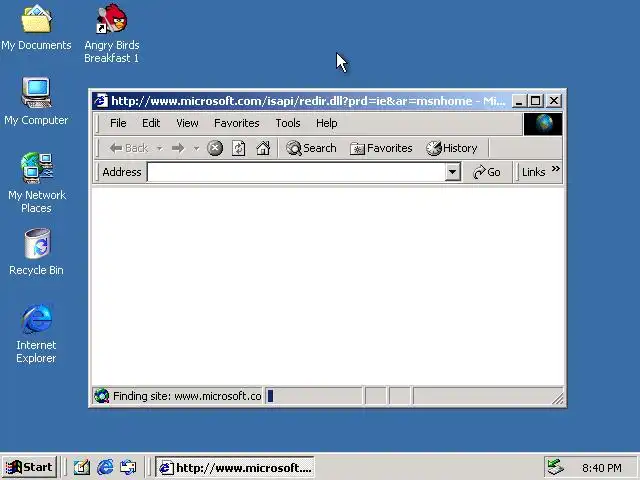Open the Back history dropdown arrow
This screenshot has width=640, height=480.
click(160, 148)
